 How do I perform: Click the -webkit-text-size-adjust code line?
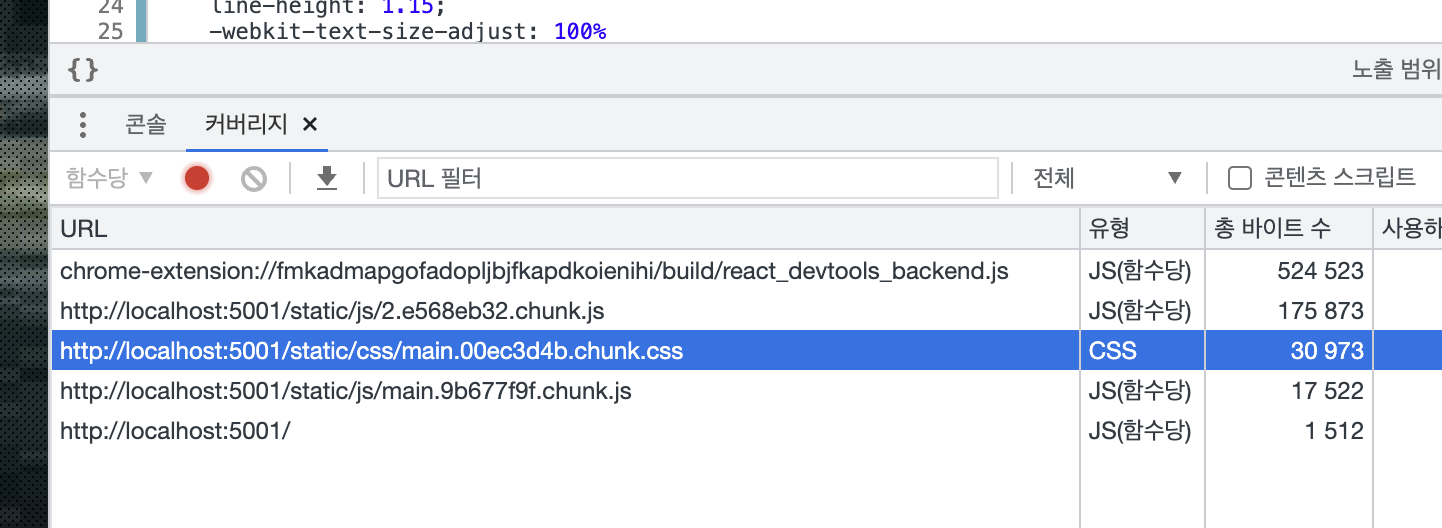point(407,31)
